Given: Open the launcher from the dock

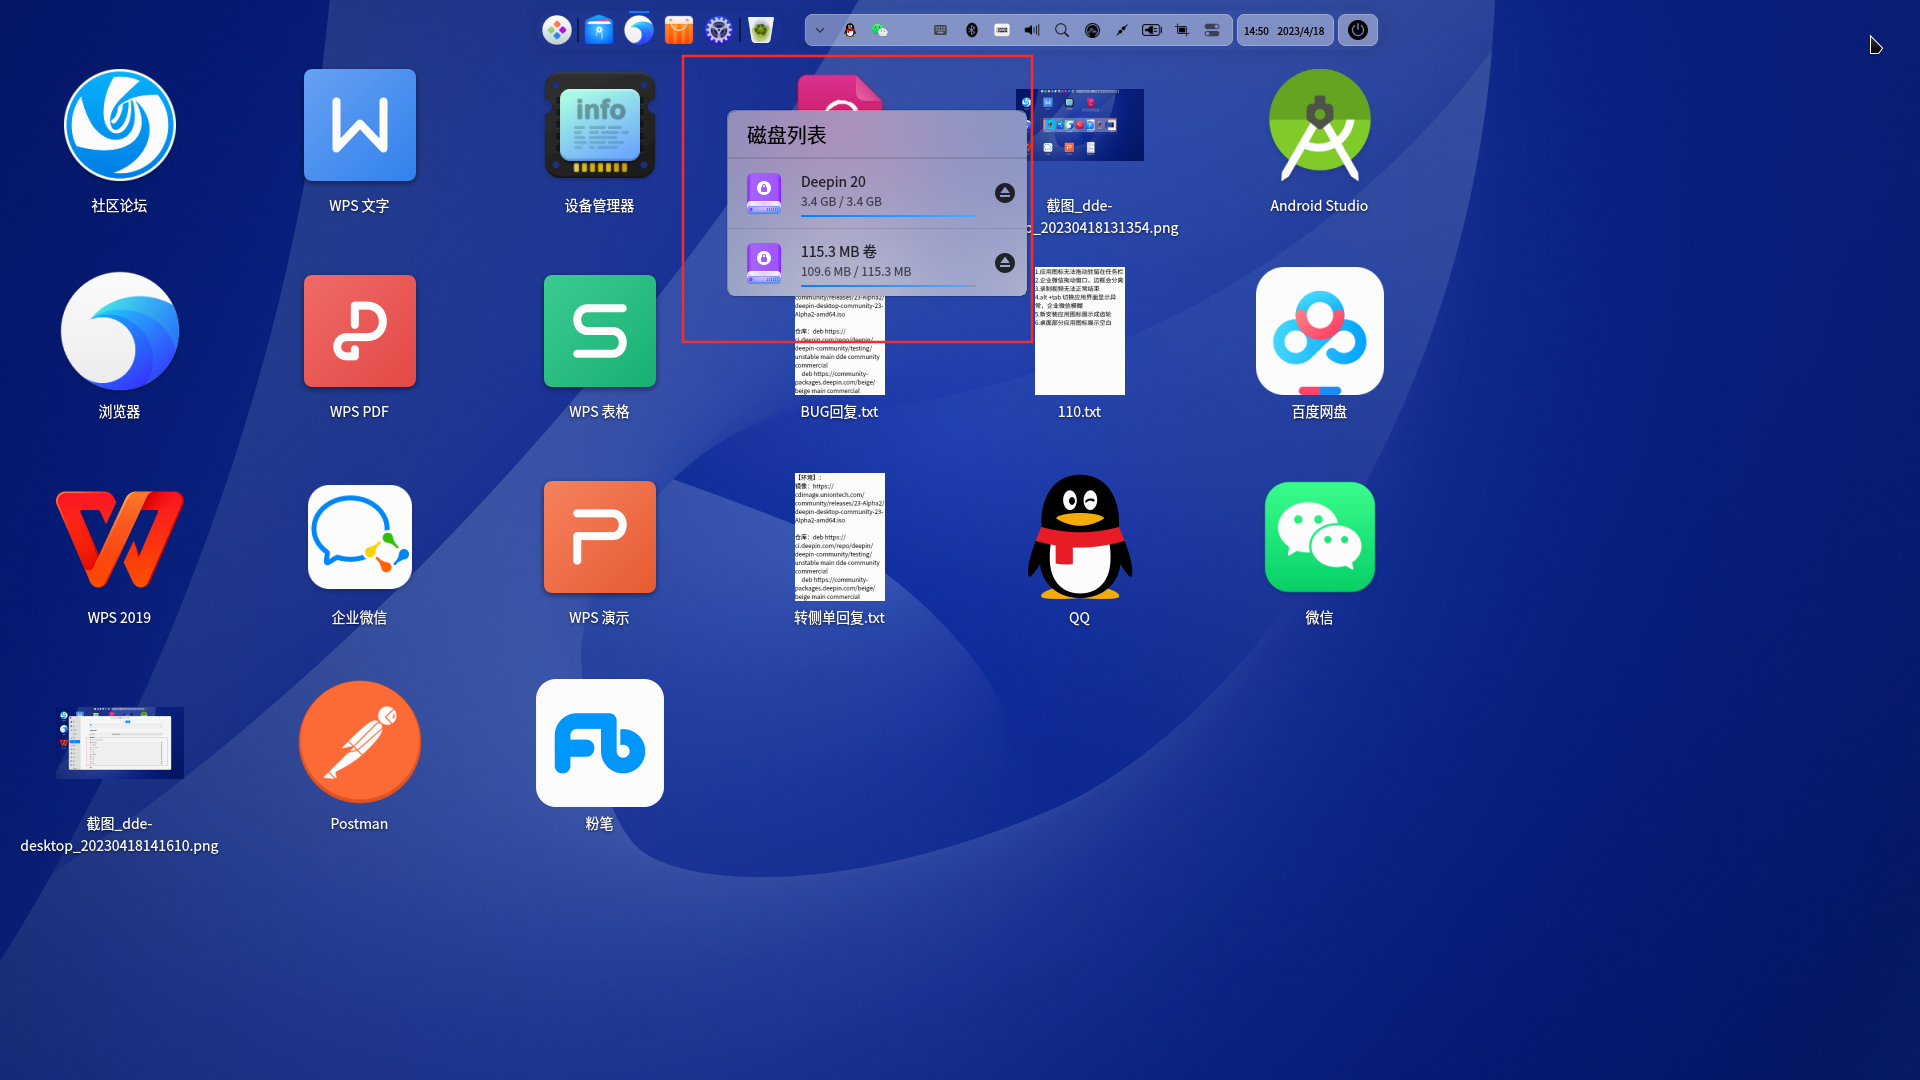Looking at the screenshot, I should click(557, 30).
